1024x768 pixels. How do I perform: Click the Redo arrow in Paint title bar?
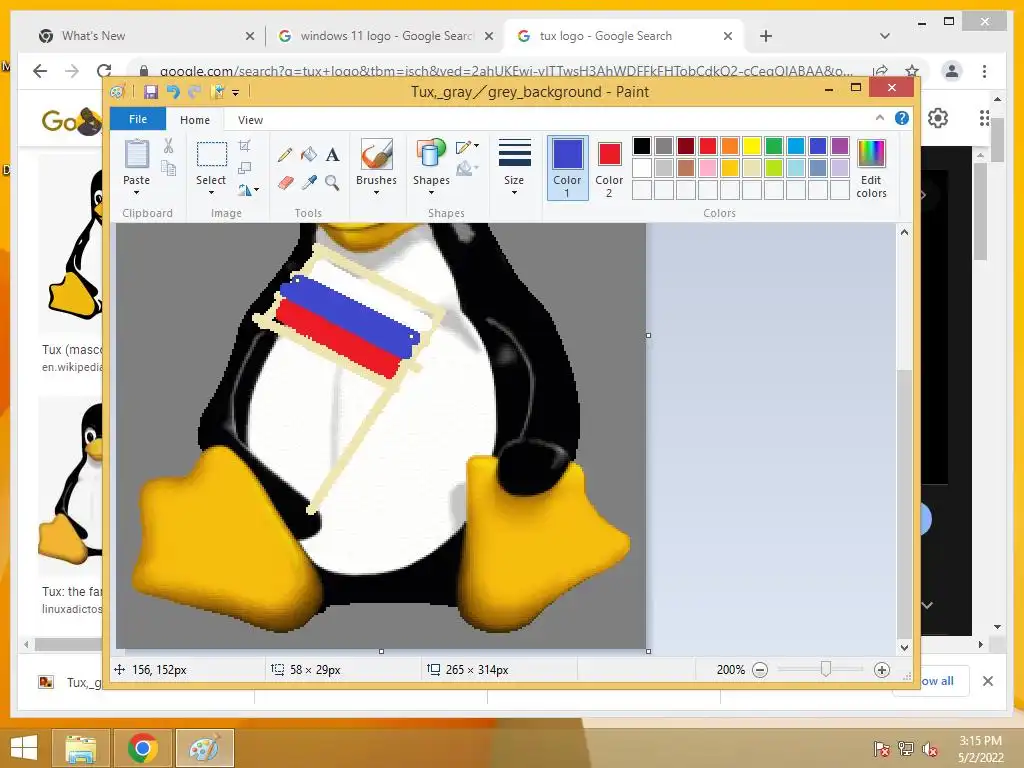coord(194,92)
